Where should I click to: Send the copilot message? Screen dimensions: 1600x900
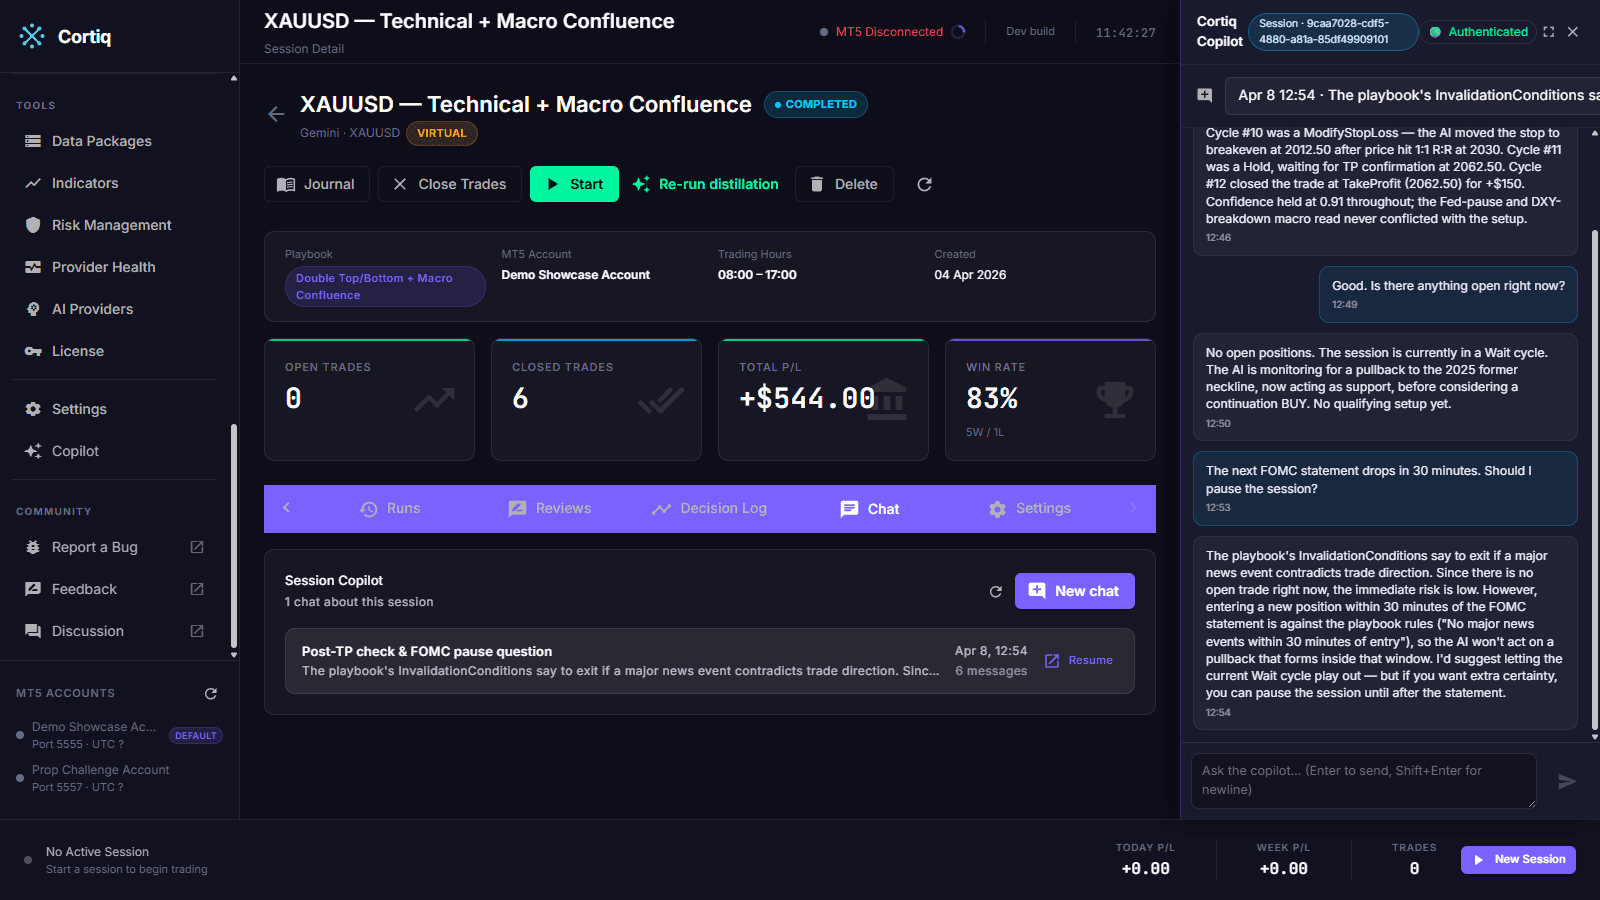pyautogui.click(x=1567, y=781)
